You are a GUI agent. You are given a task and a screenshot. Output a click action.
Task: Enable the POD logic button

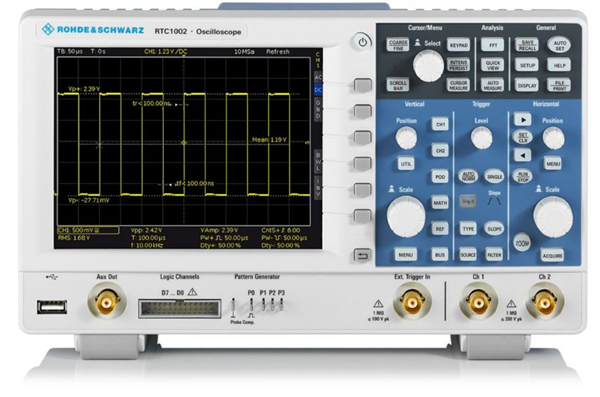(x=440, y=176)
